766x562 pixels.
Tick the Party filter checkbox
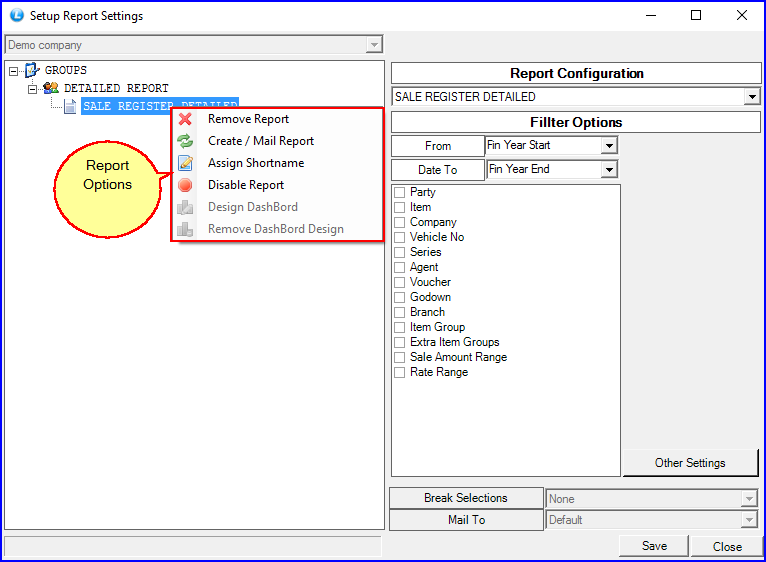point(400,192)
